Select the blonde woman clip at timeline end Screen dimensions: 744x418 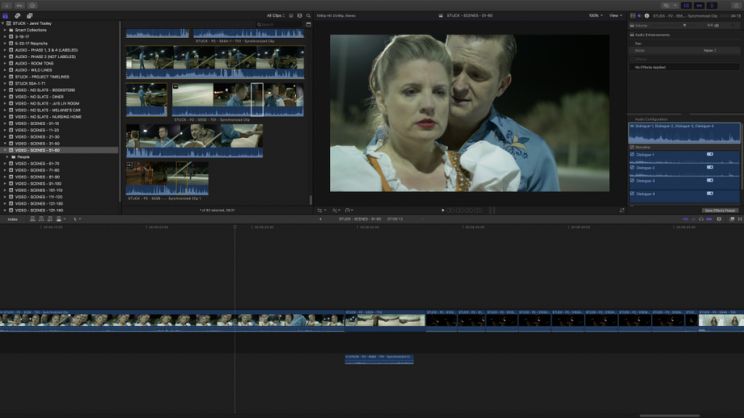[x=721, y=321]
